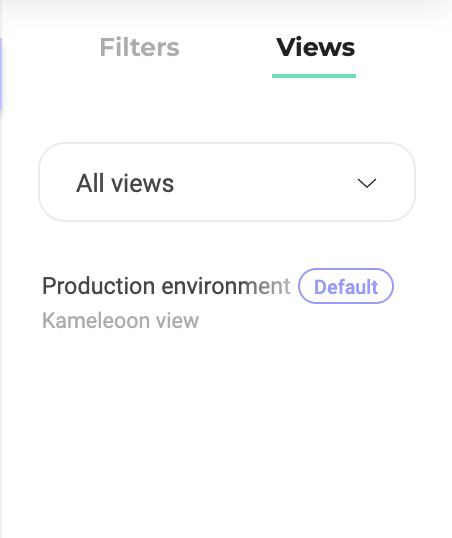Screen dimensions: 452x538
Task: Switch to the Filters tab
Action: [139, 47]
